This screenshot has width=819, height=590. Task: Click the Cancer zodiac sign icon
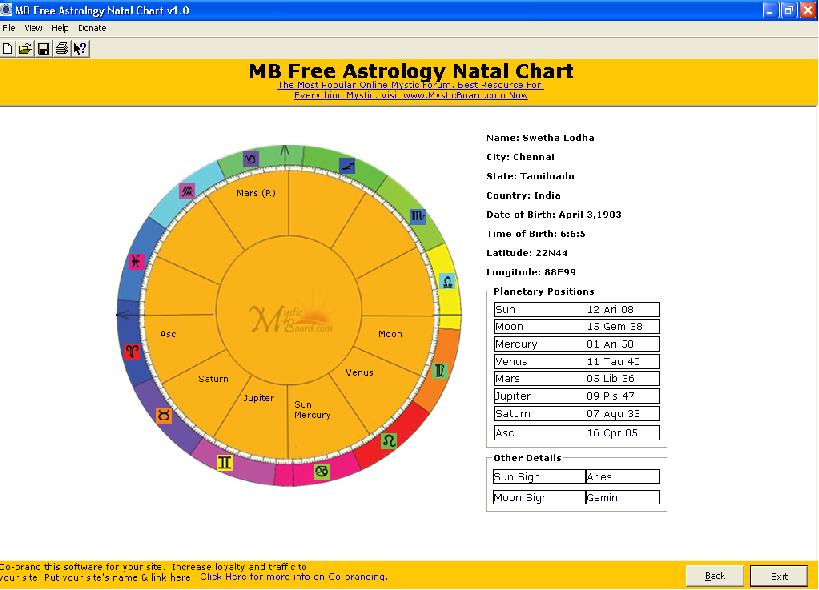click(x=322, y=471)
